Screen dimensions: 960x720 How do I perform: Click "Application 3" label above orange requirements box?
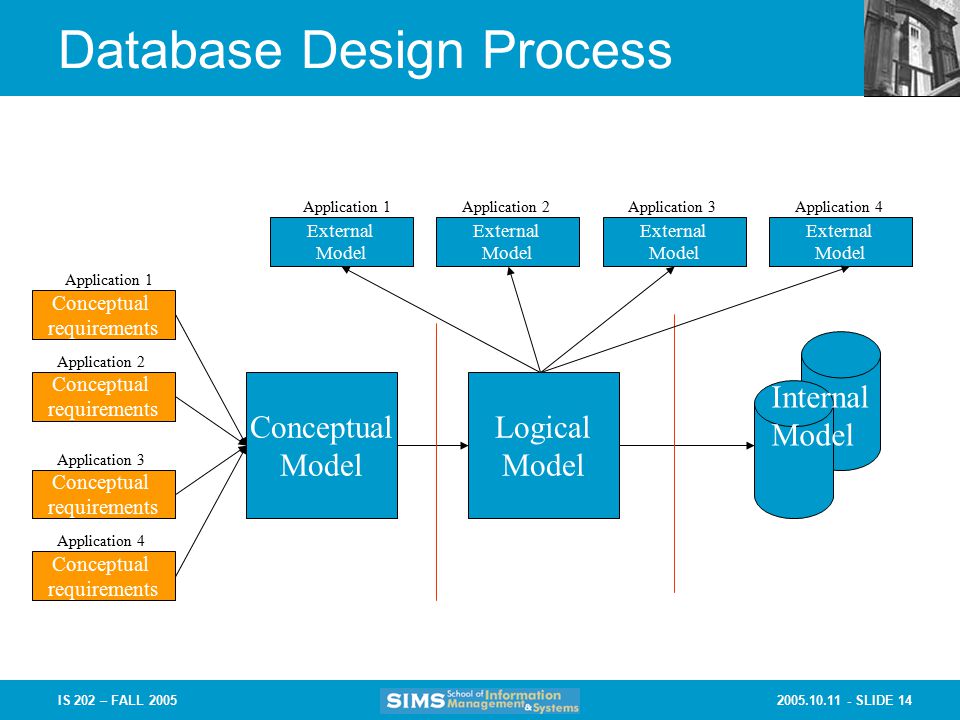101,460
